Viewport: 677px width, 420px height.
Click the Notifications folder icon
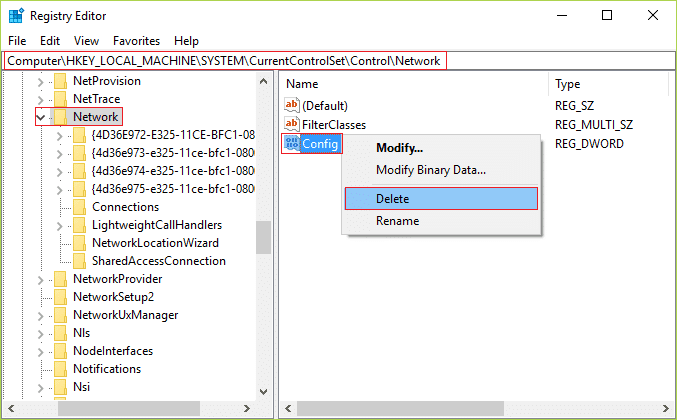coord(60,369)
